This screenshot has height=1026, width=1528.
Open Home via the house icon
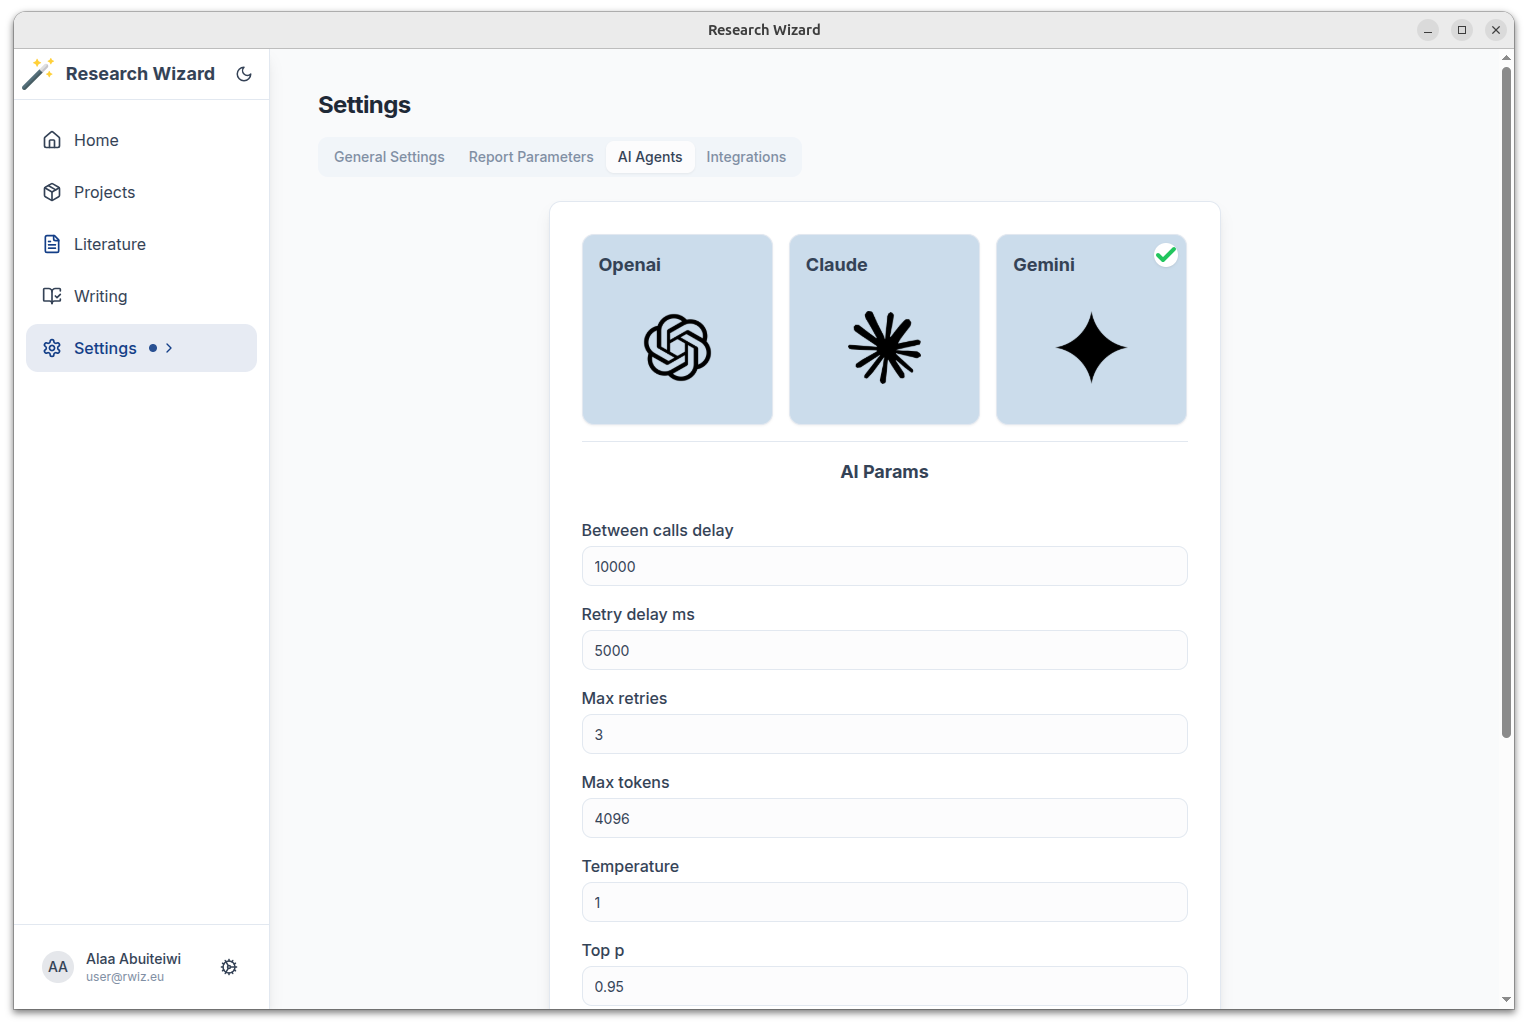[52, 140]
